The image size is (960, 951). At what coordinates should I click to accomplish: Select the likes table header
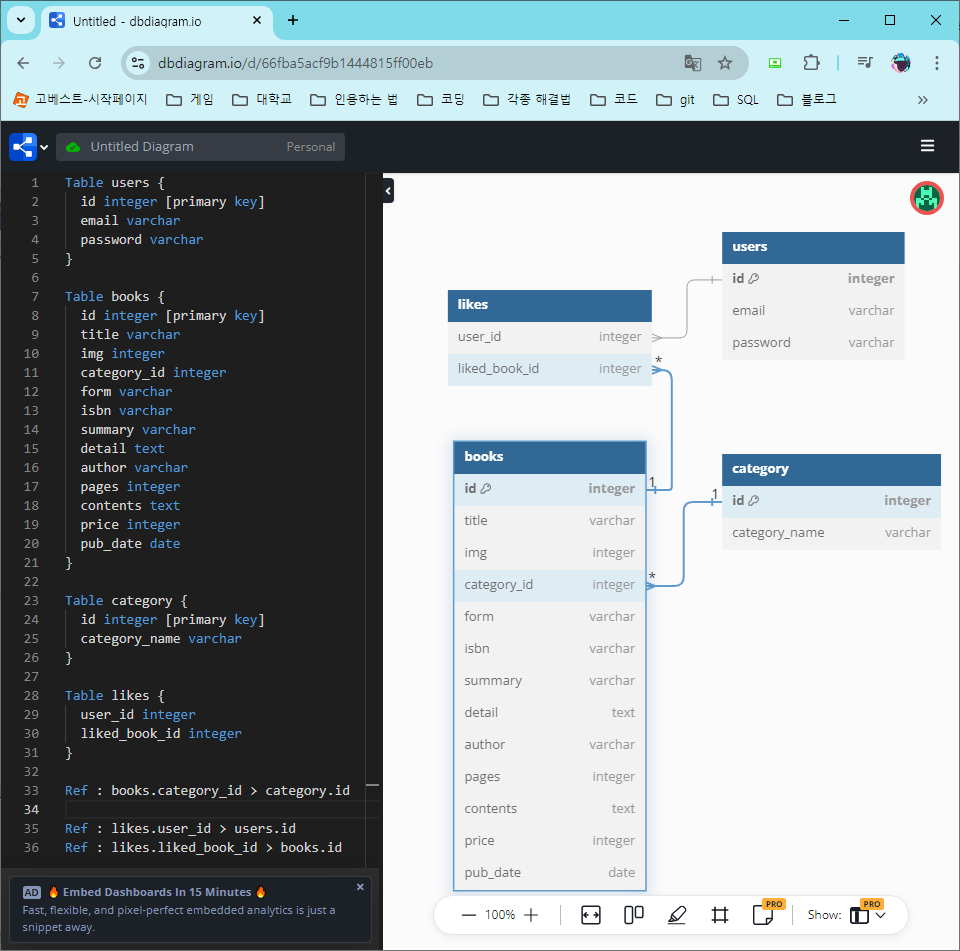[x=549, y=305]
